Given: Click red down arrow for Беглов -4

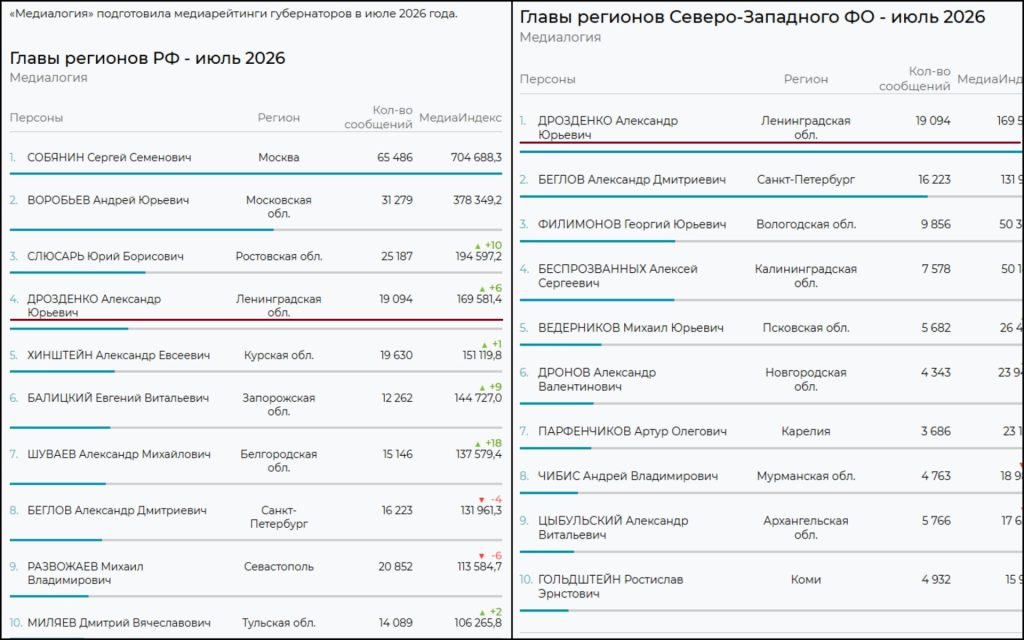Looking at the screenshot, I should click(x=482, y=500).
